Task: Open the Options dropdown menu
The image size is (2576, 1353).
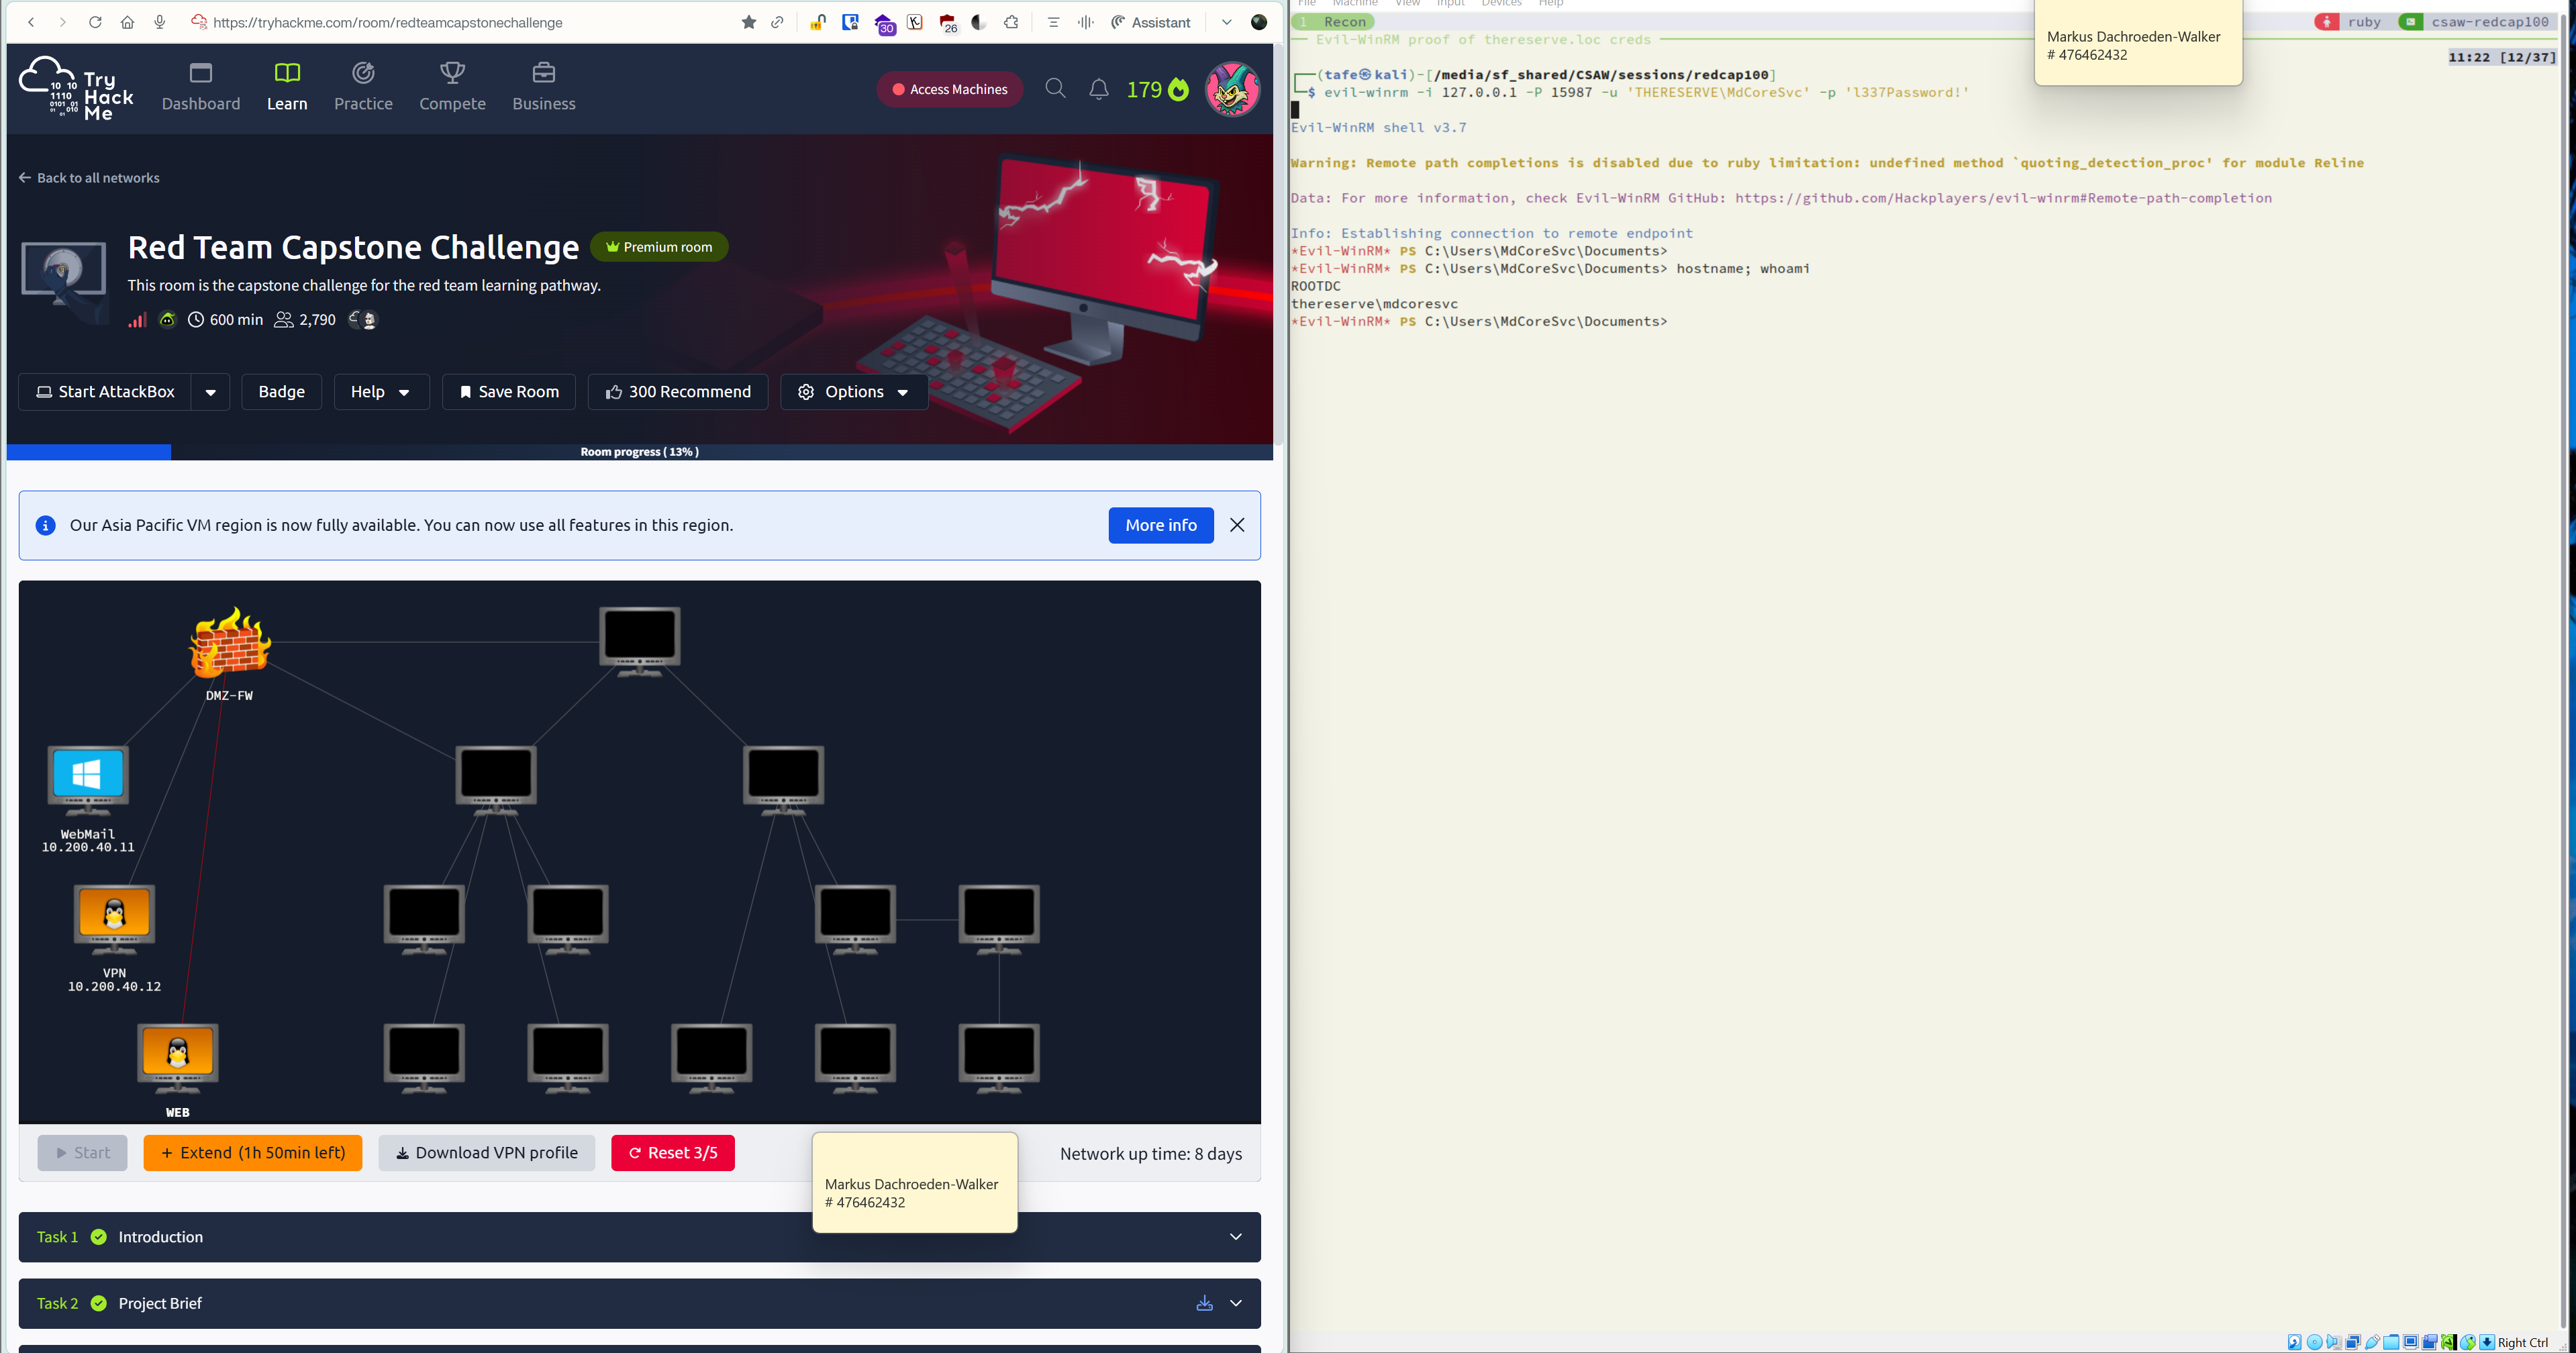Action: [854, 392]
